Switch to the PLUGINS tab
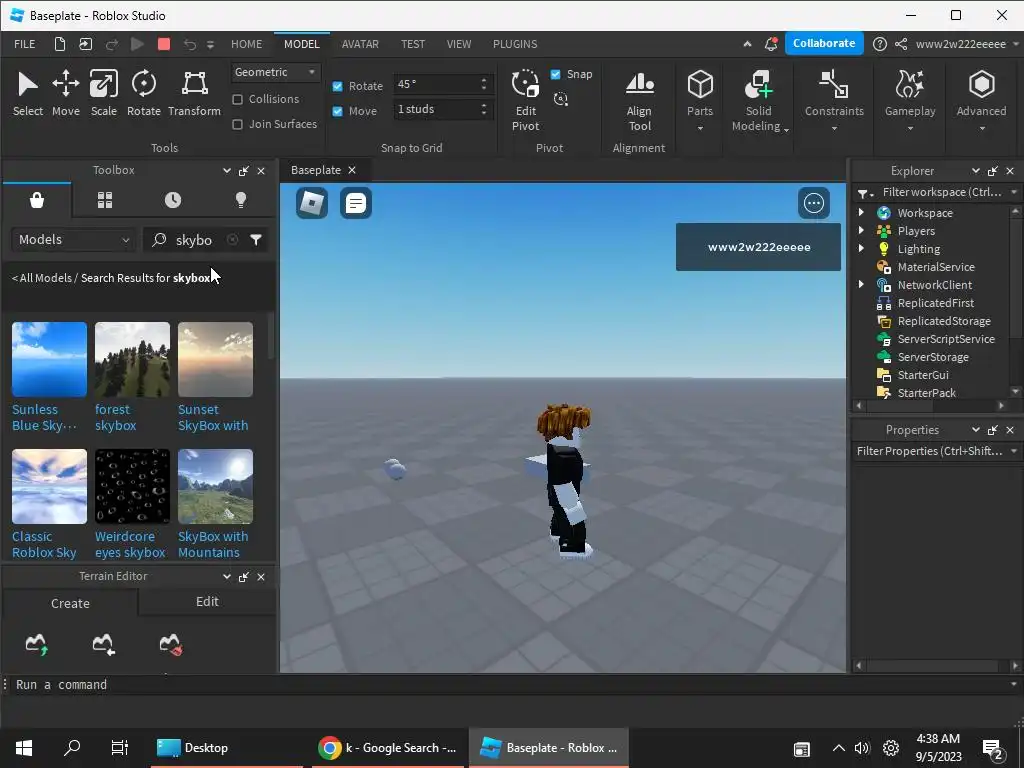The height and width of the screenshot is (768, 1024). pyautogui.click(x=515, y=44)
